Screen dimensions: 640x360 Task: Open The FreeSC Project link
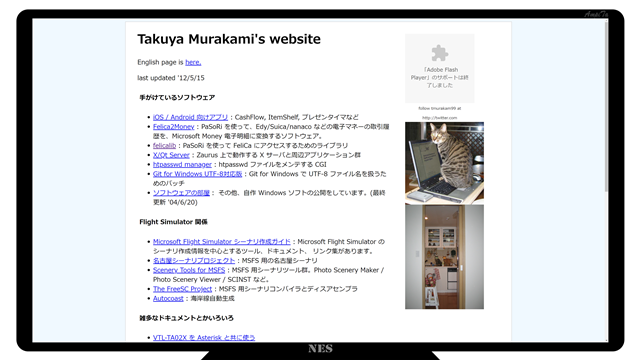pyautogui.click(x=182, y=289)
